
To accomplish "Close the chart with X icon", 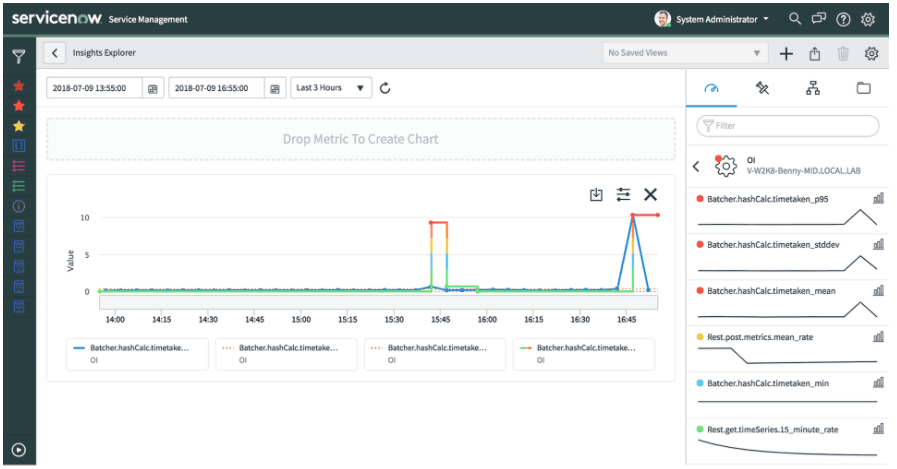I will tap(650, 194).
